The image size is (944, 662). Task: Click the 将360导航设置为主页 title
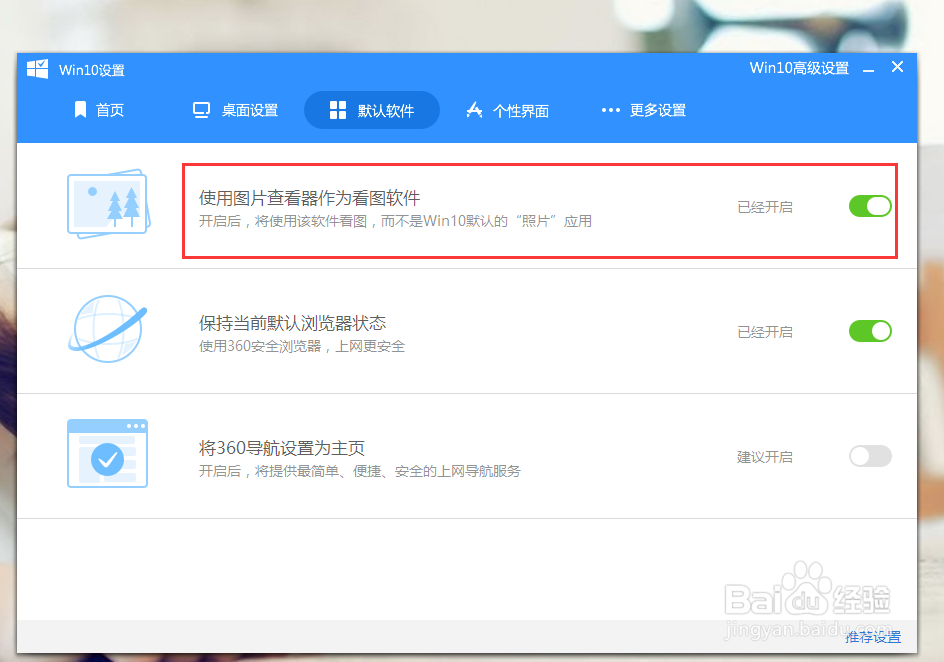point(282,448)
